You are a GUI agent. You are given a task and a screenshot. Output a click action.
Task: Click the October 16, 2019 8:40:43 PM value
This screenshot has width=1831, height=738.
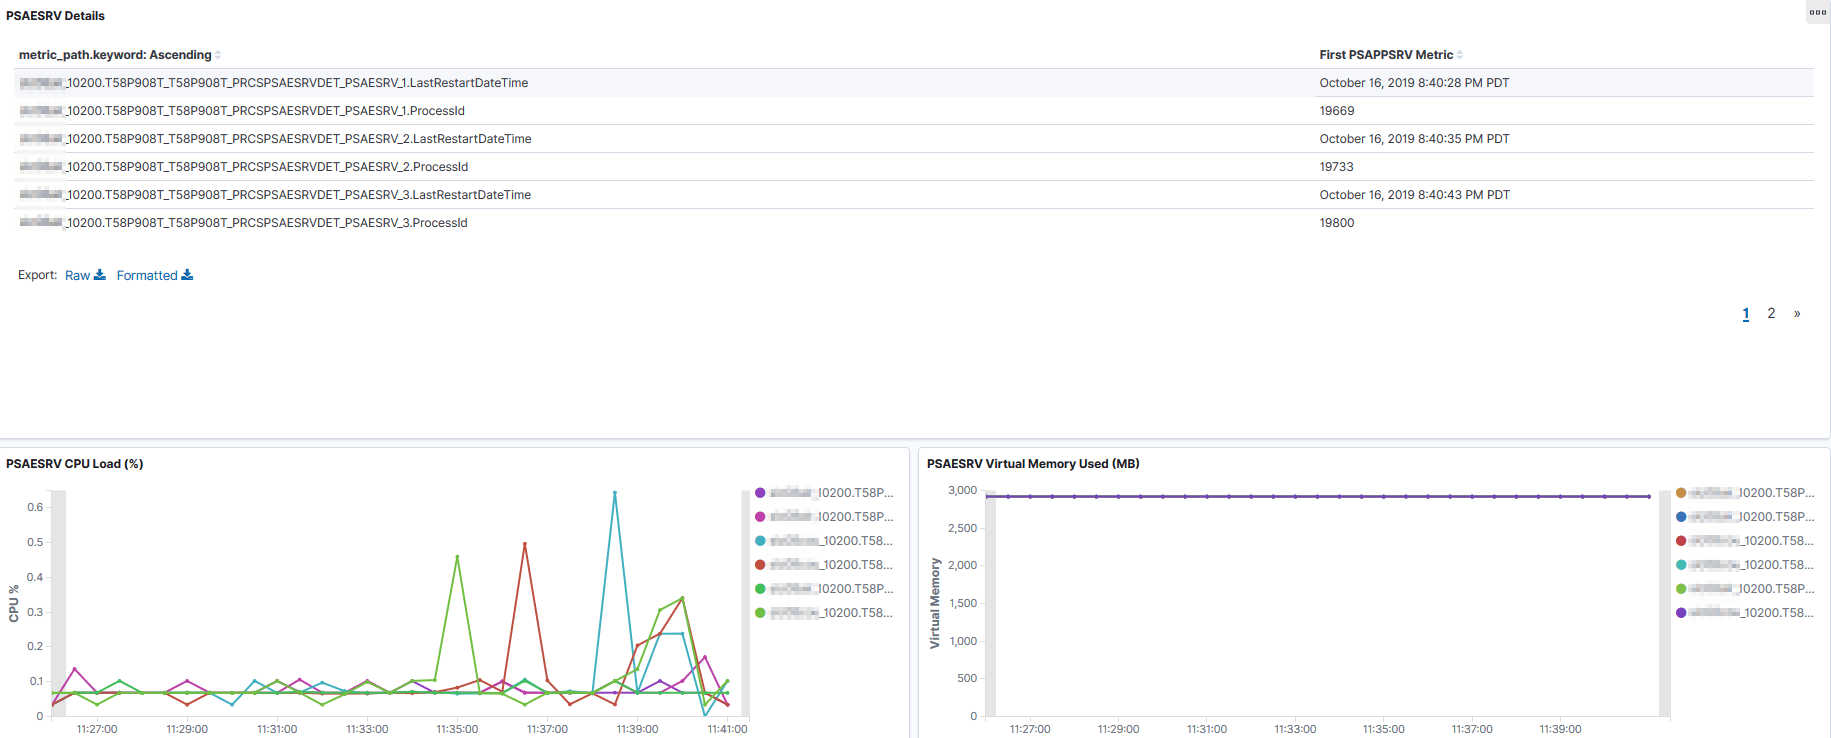(x=1414, y=195)
